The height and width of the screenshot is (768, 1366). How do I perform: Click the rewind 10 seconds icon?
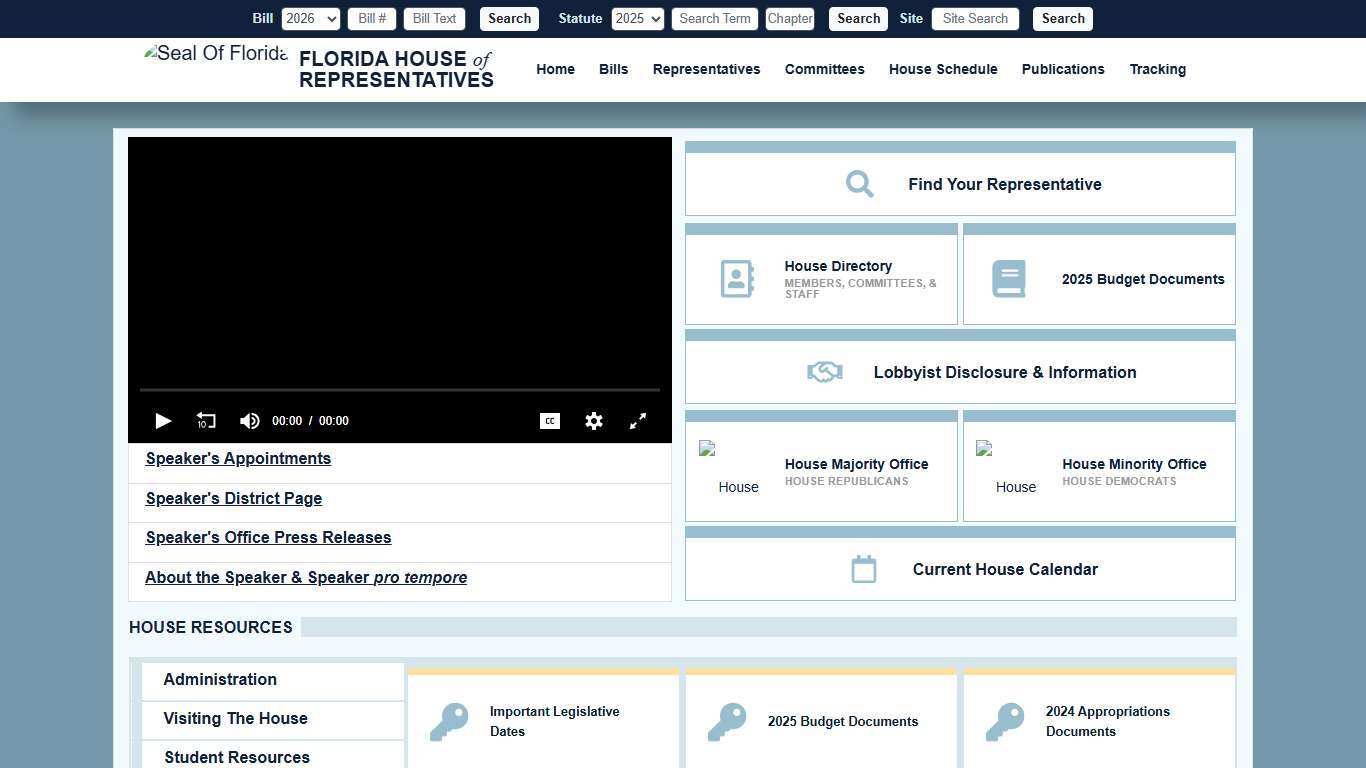coord(206,421)
